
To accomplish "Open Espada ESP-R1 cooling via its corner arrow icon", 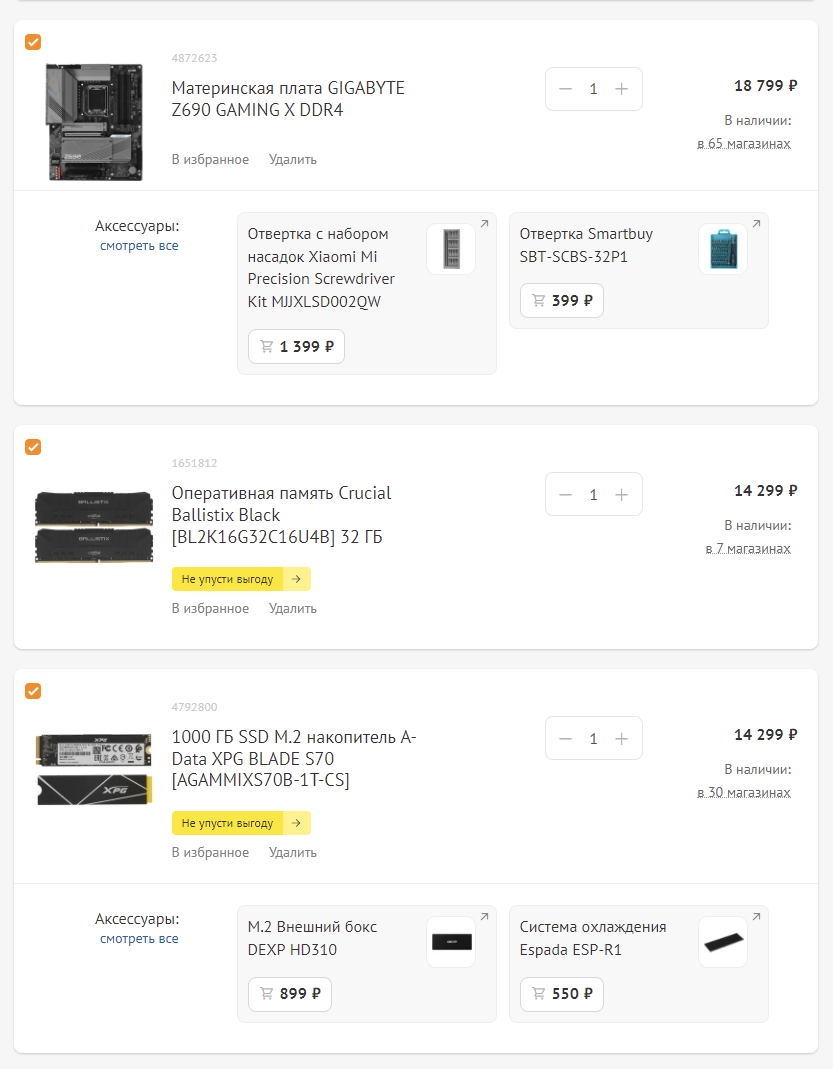I will 757,915.
